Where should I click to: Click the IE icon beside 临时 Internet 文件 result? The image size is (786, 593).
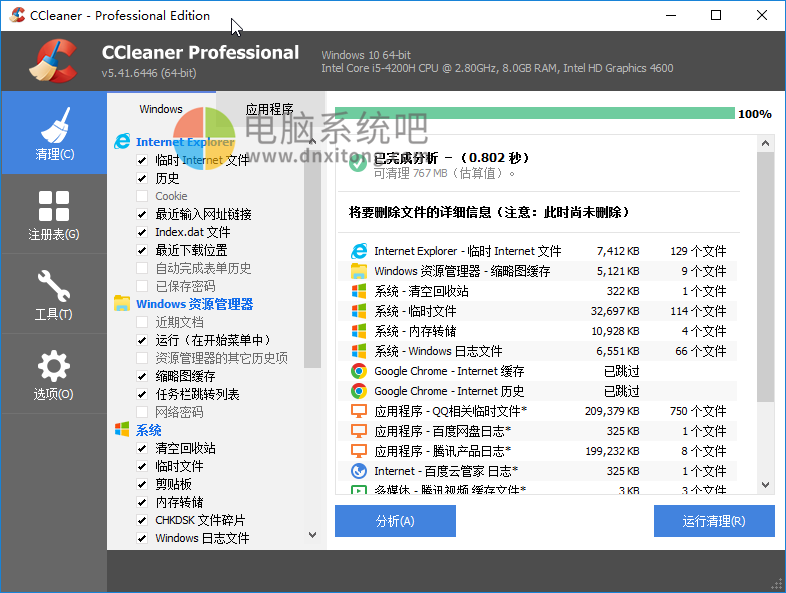(358, 251)
